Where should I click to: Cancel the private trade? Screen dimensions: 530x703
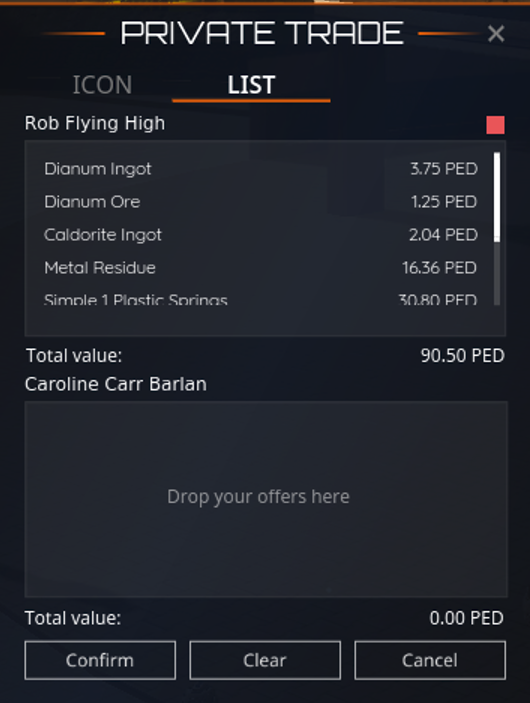430,660
